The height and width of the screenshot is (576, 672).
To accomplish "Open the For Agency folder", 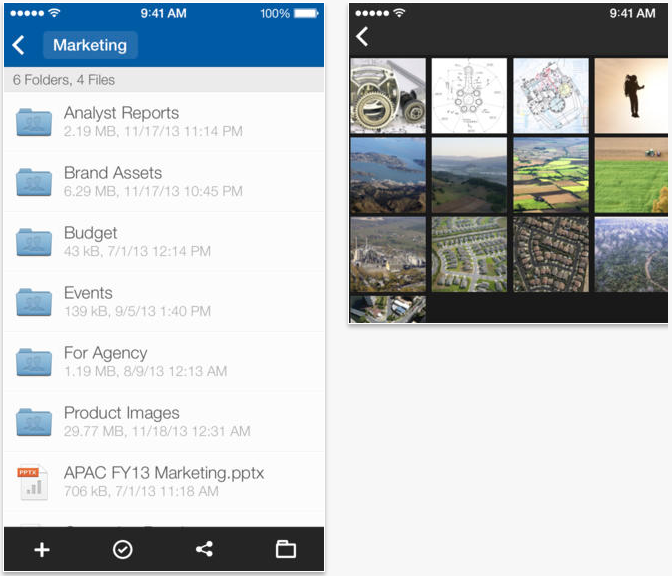I will [x=105, y=361].
